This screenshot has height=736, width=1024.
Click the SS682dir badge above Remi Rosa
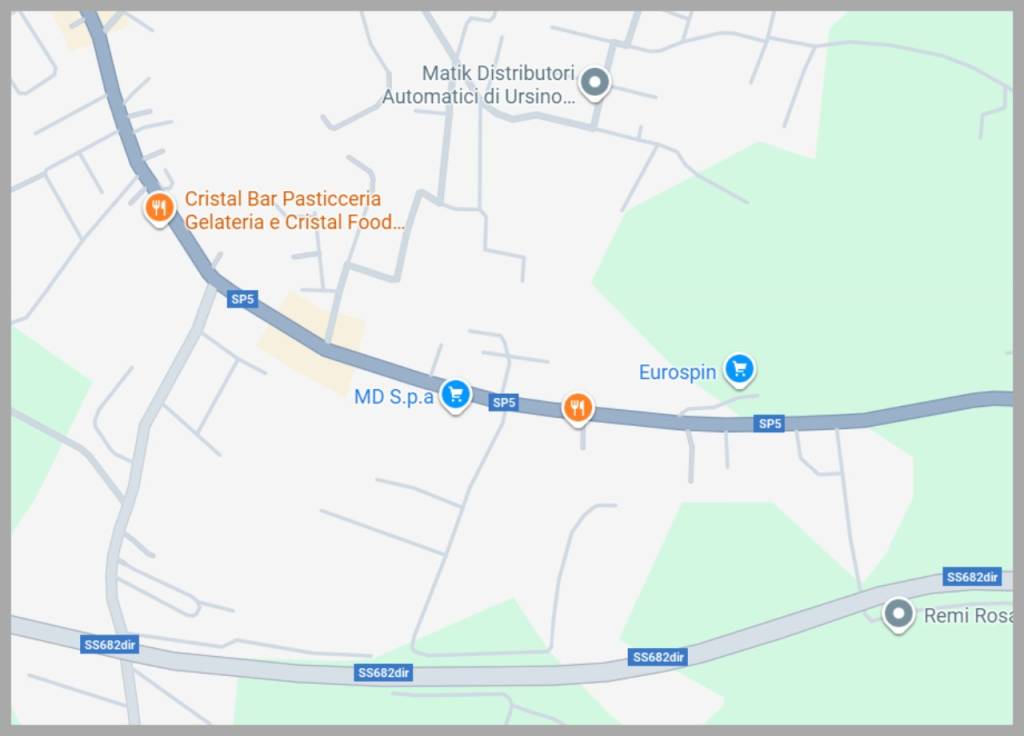pyautogui.click(x=972, y=577)
